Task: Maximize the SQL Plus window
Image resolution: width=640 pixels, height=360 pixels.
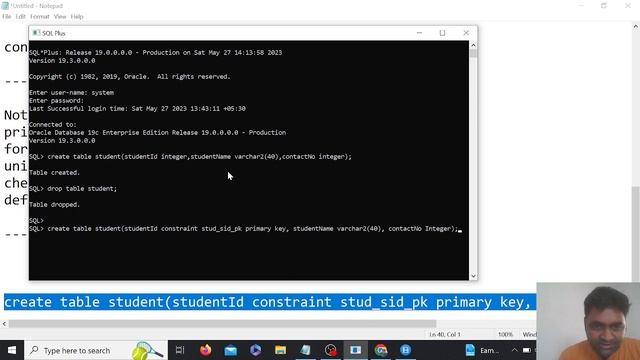Action: pos(442,33)
